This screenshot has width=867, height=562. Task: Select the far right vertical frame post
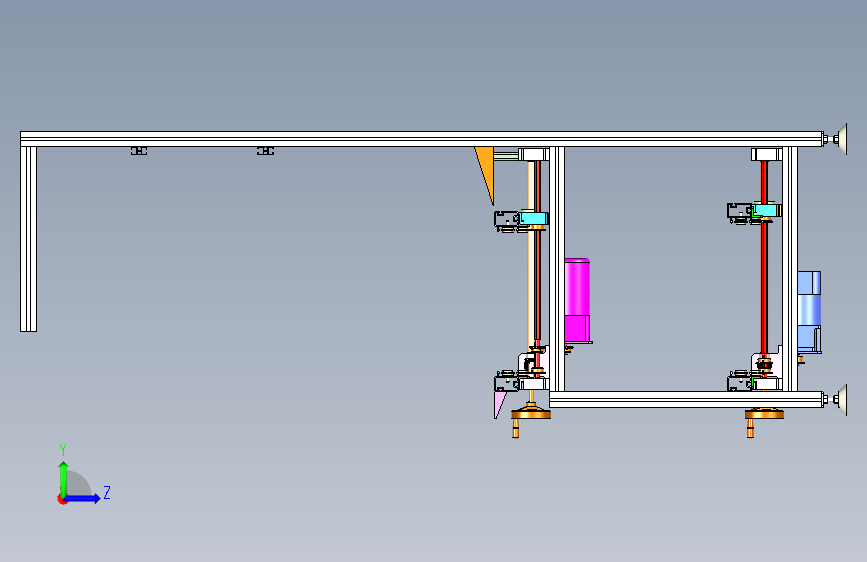790,269
